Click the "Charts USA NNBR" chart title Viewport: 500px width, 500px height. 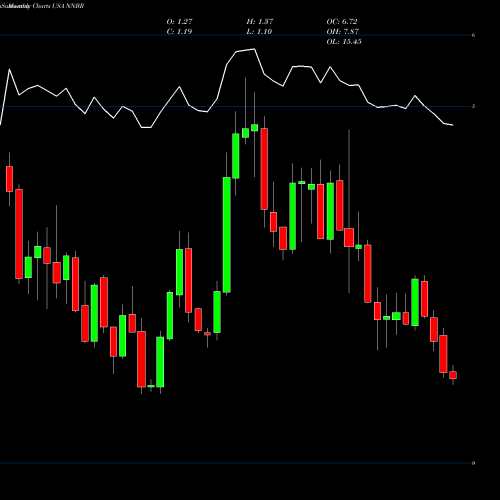[x=59, y=6]
